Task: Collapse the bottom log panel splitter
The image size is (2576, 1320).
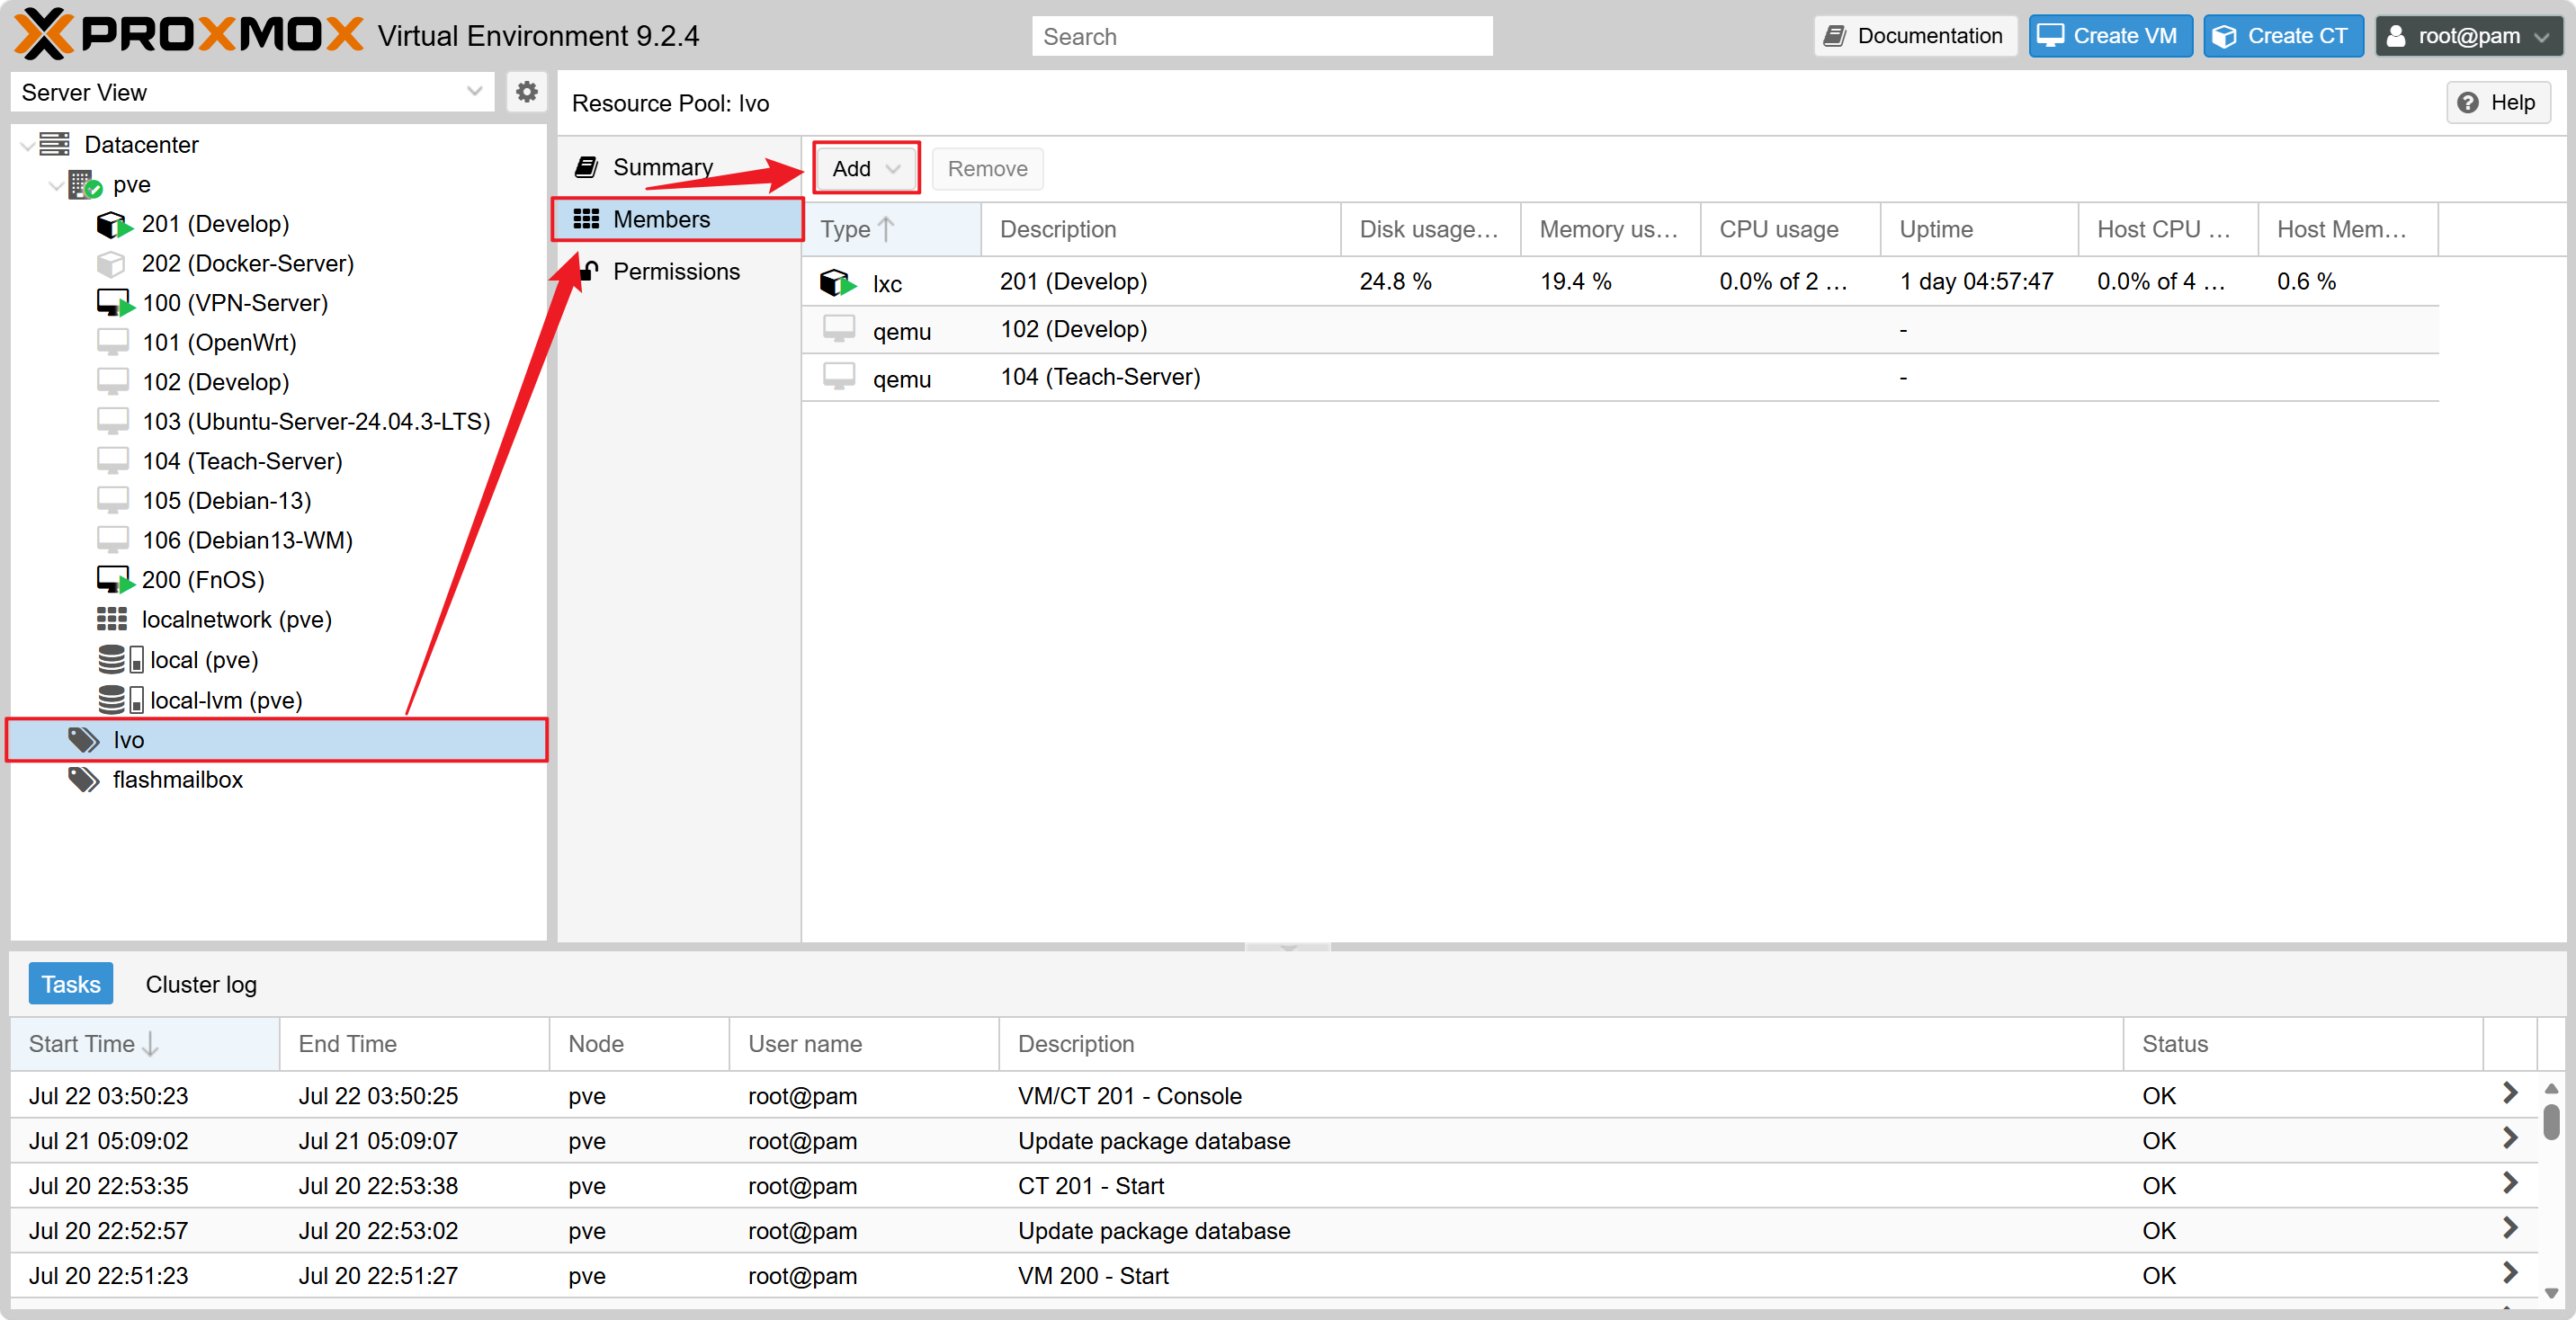Action: tap(1288, 946)
